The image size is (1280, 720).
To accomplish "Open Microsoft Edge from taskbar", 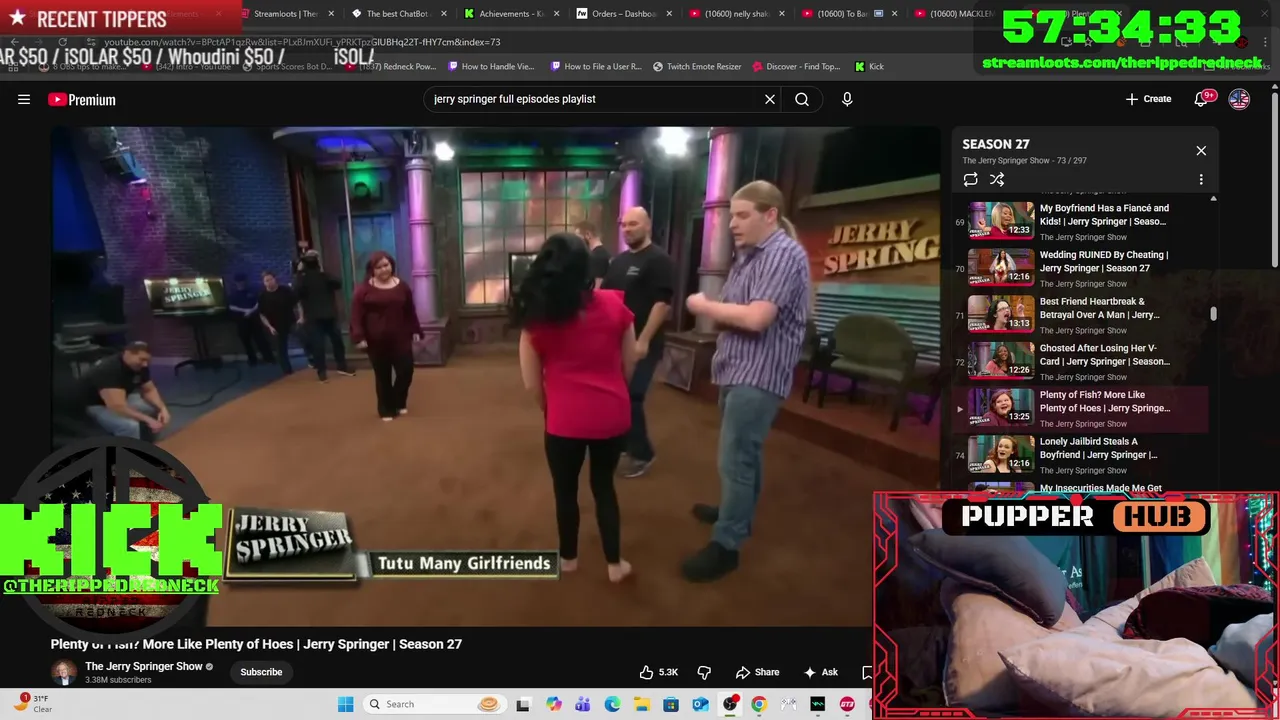I will tap(612, 704).
